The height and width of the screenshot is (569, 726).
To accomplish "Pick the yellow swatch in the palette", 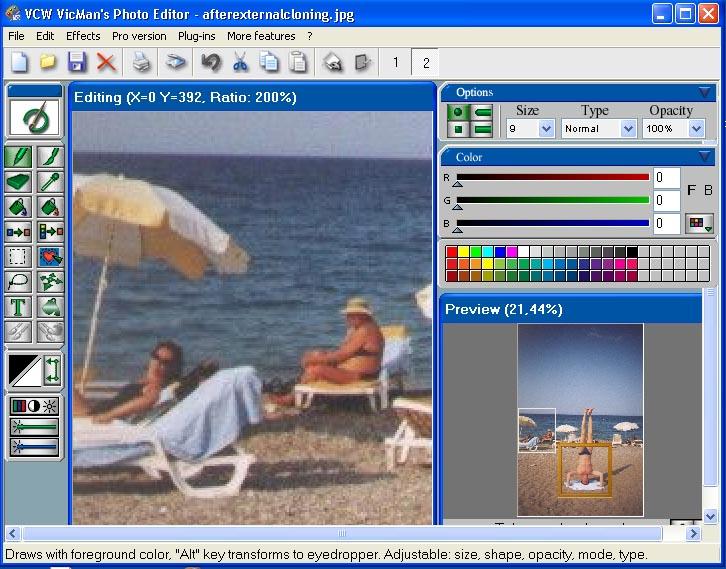I will click(463, 252).
